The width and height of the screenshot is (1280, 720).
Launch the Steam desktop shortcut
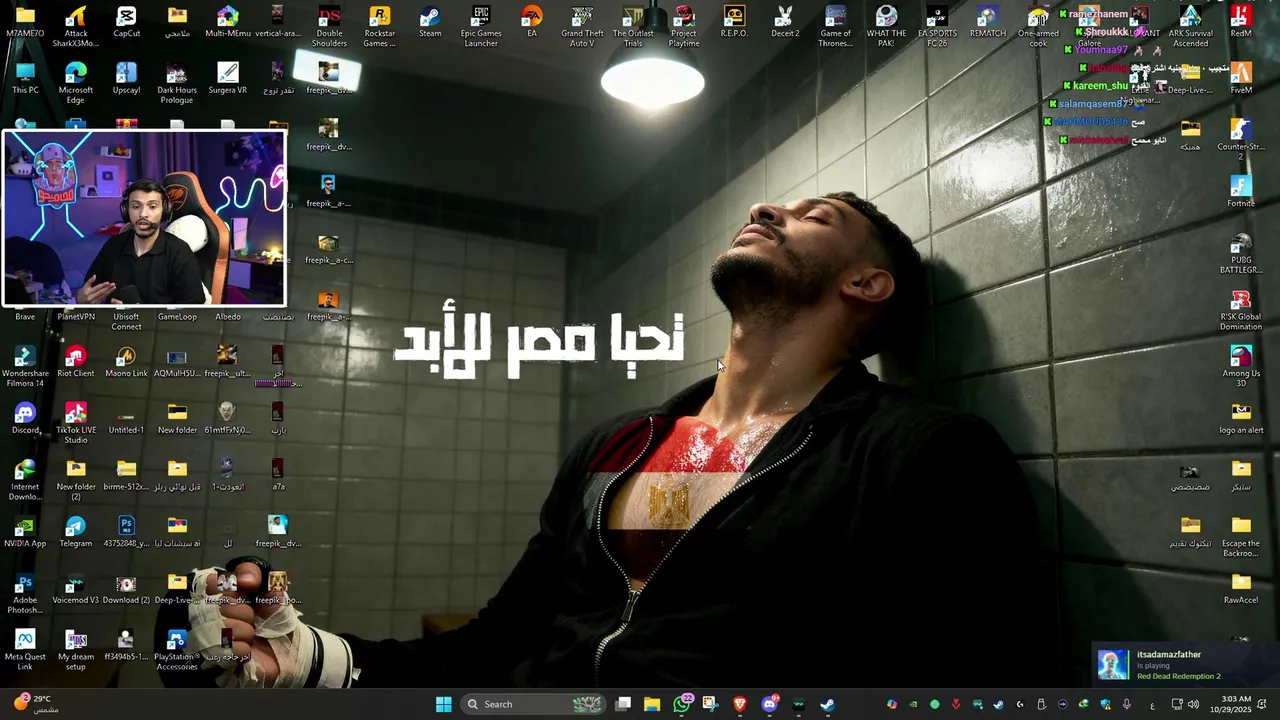click(x=430, y=22)
